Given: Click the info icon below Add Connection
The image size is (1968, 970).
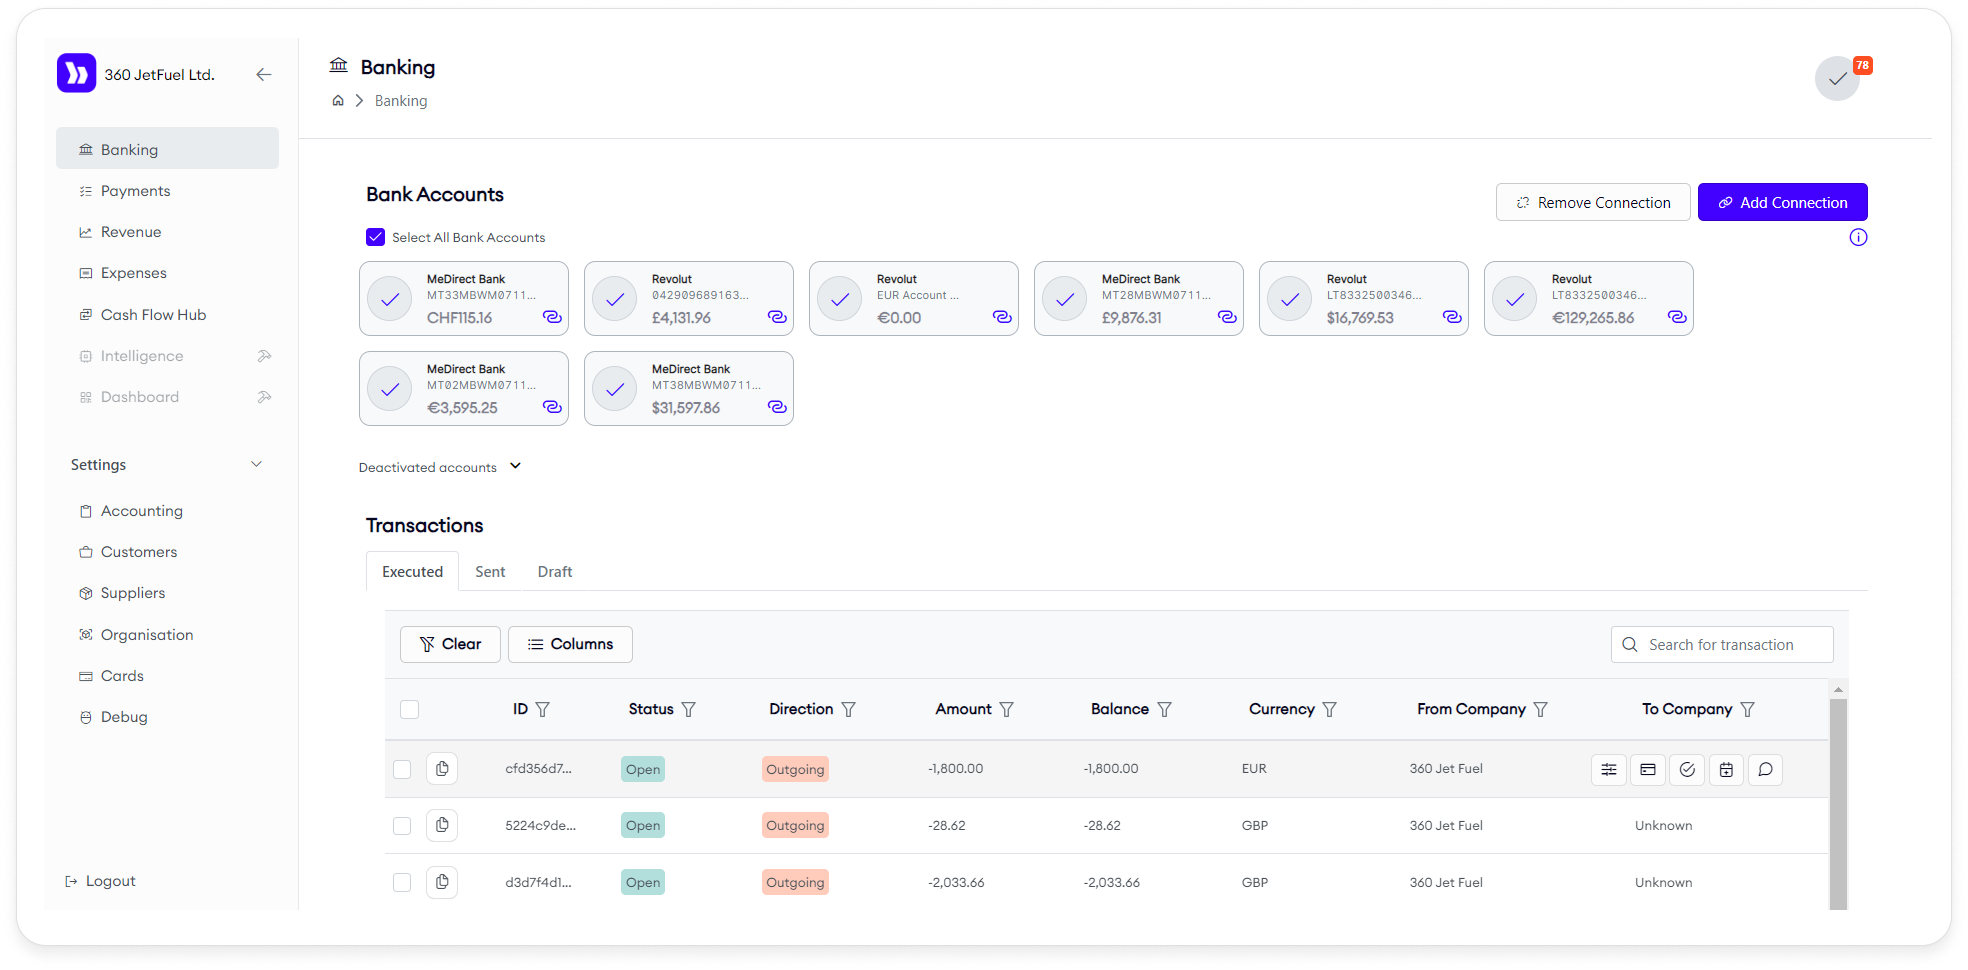Looking at the screenshot, I should [x=1858, y=237].
